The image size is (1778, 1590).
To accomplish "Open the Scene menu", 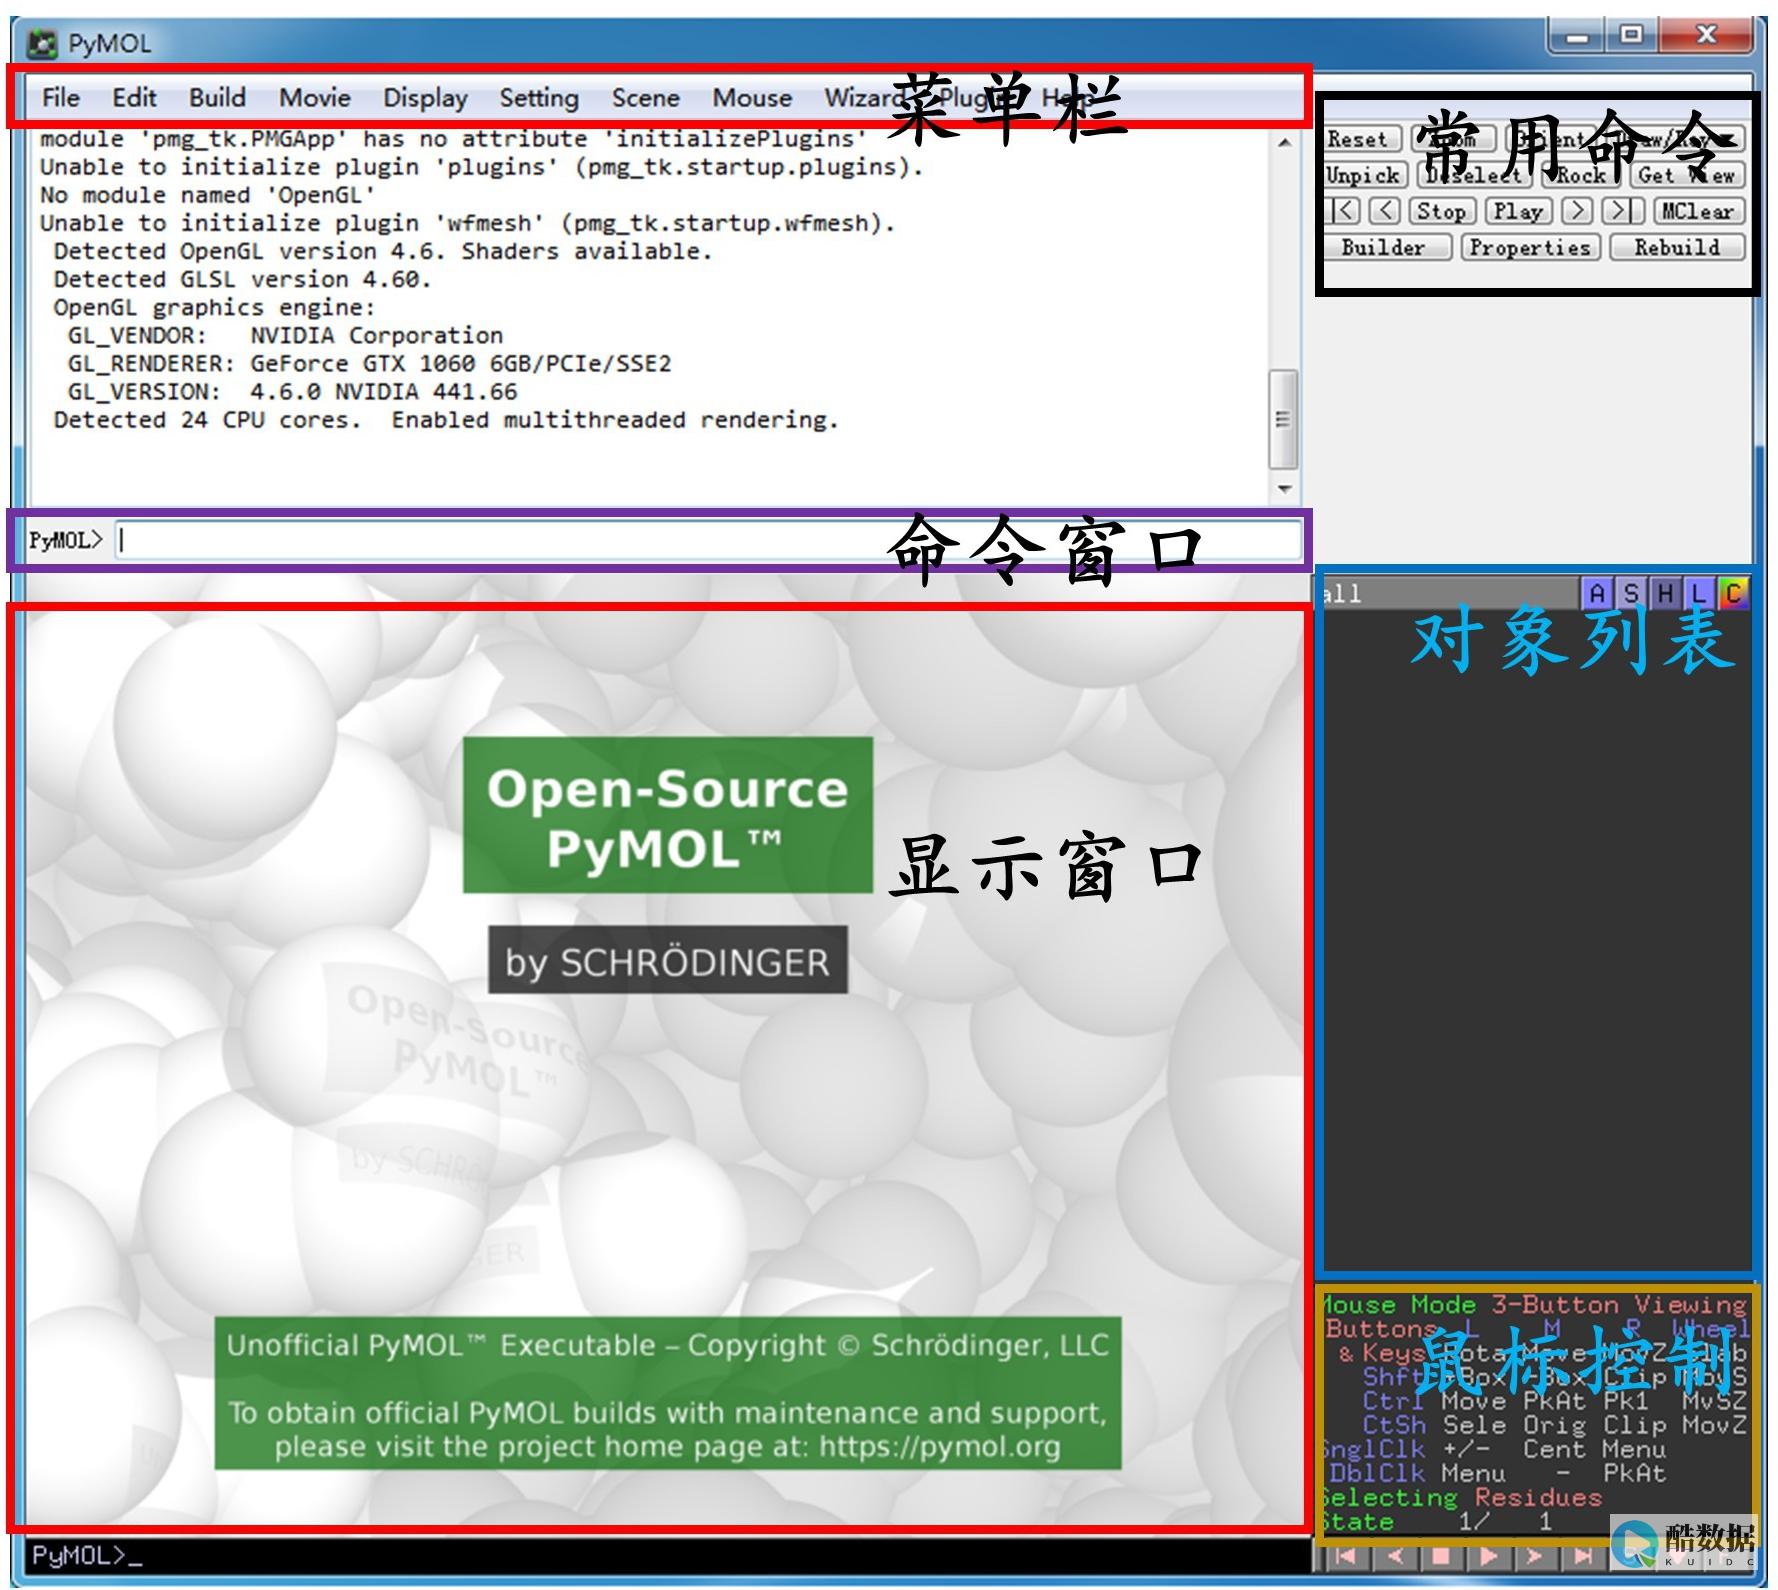I will (646, 97).
